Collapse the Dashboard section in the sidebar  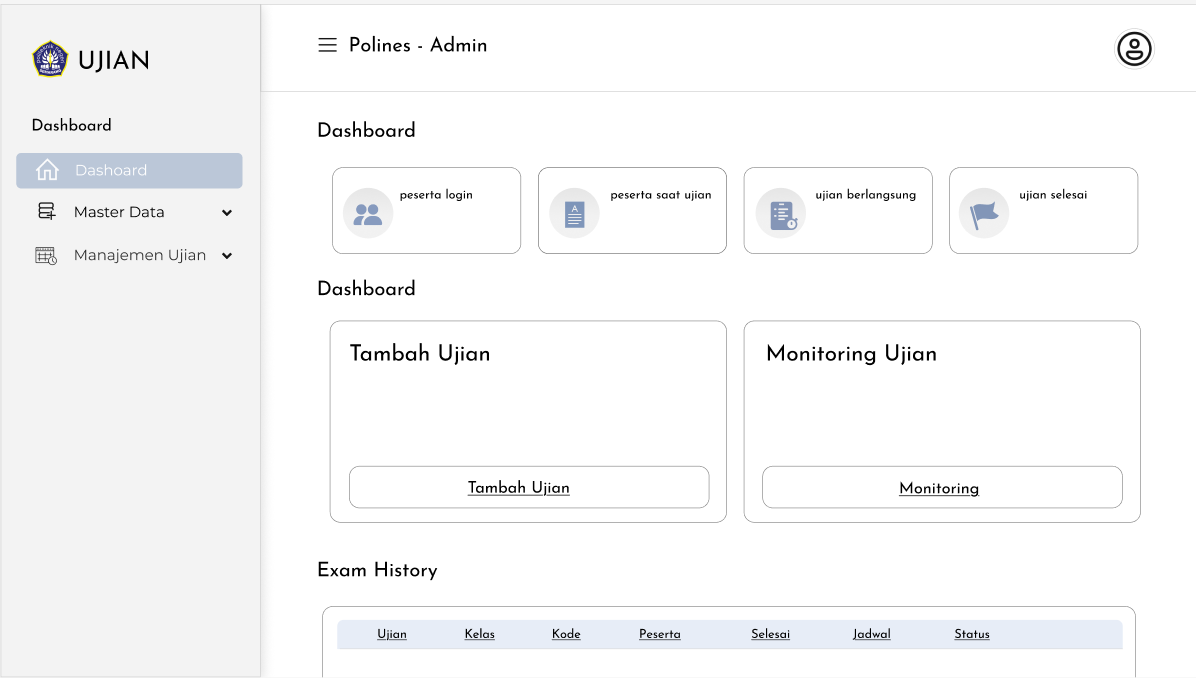pos(71,125)
